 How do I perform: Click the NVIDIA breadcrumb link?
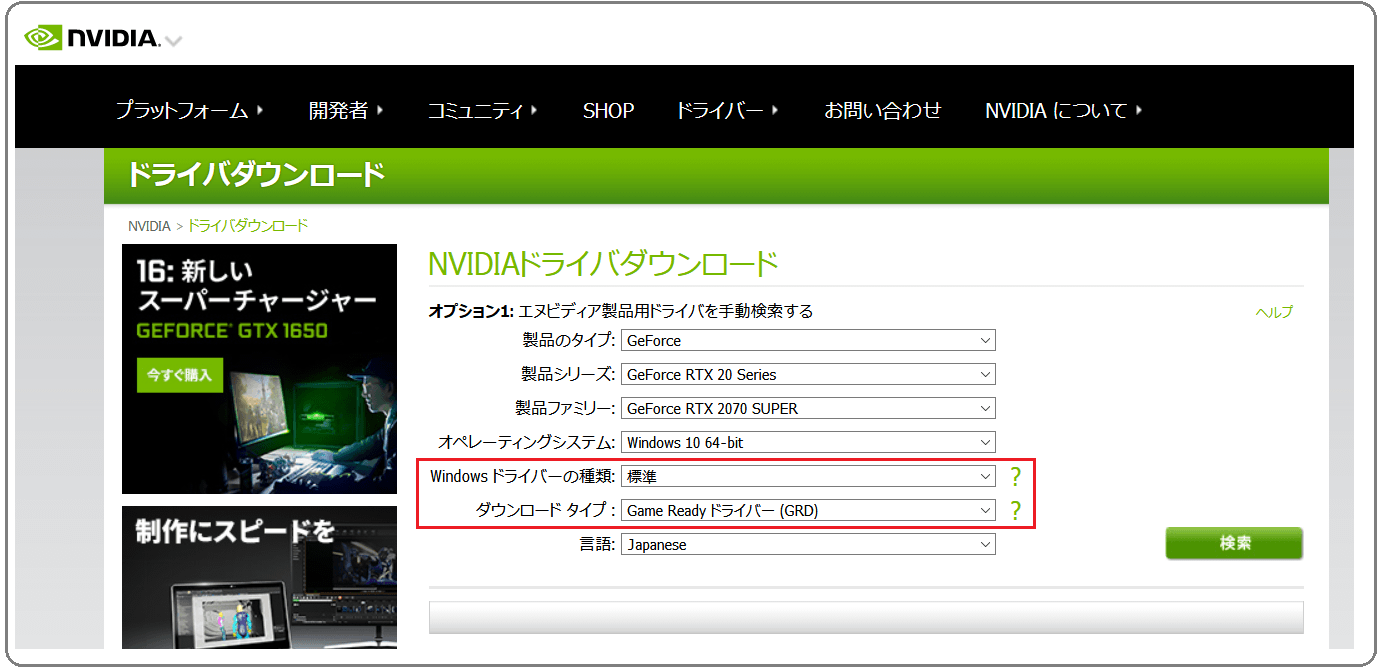(149, 226)
